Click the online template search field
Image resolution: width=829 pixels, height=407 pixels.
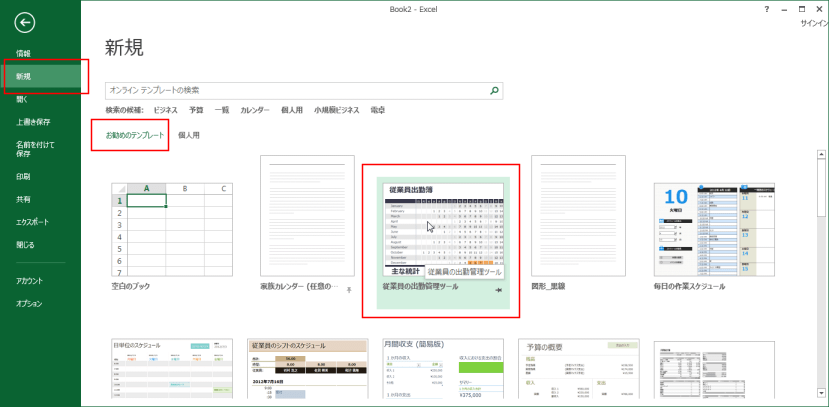coord(295,91)
